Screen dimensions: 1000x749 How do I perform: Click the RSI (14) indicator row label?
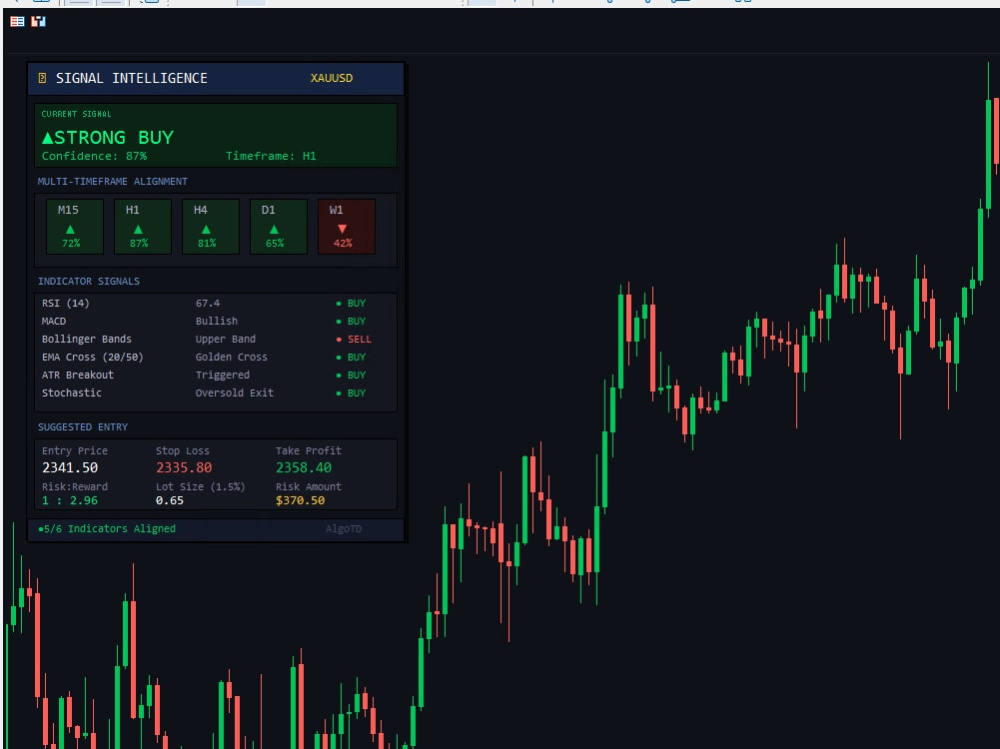(66, 303)
